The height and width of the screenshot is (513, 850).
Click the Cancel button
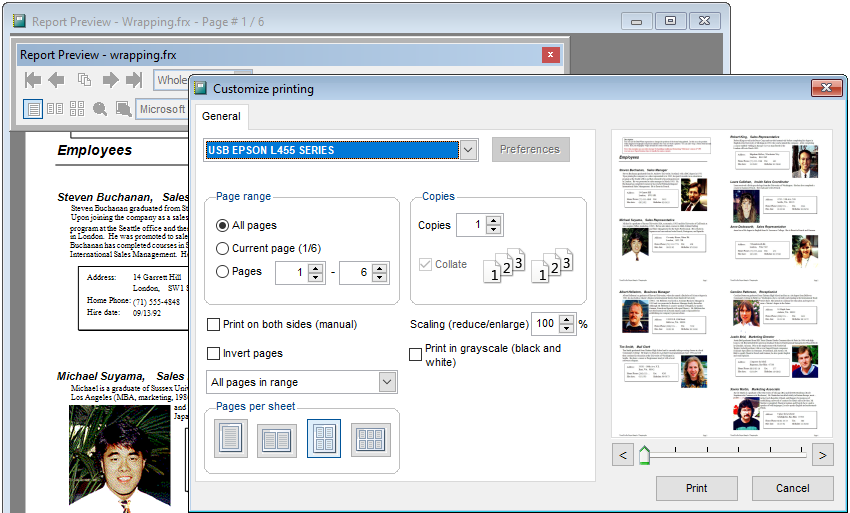tap(793, 488)
